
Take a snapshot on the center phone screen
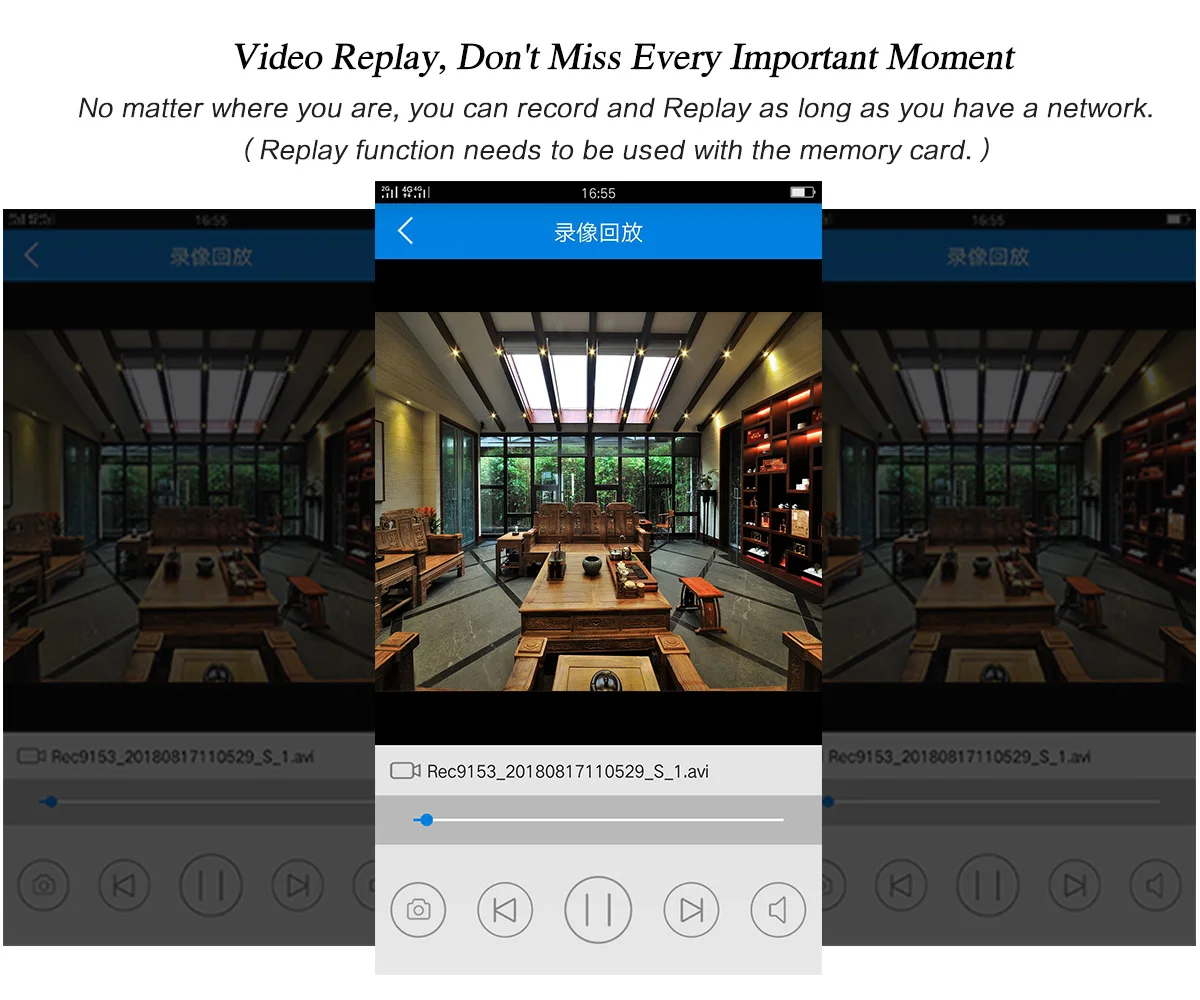tap(418, 910)
